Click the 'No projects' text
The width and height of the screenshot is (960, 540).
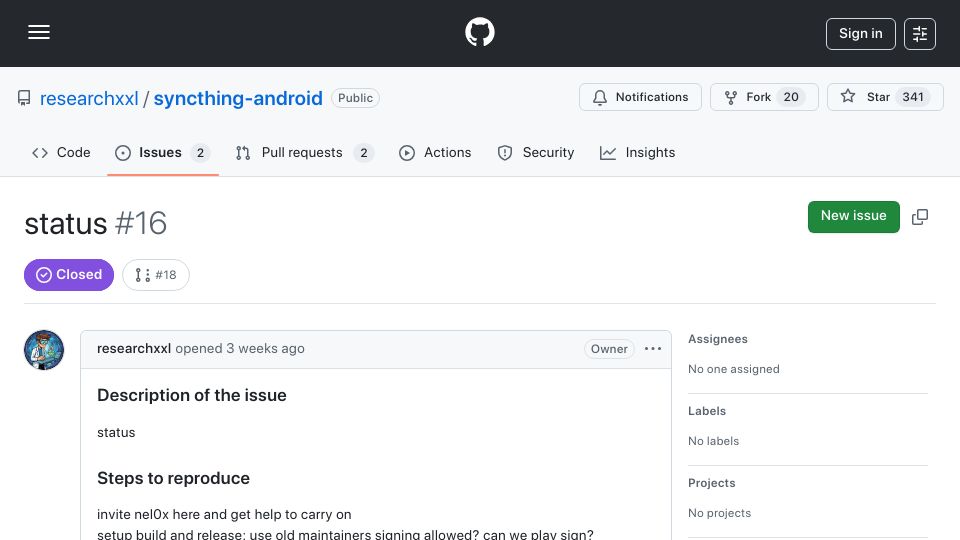719,513
